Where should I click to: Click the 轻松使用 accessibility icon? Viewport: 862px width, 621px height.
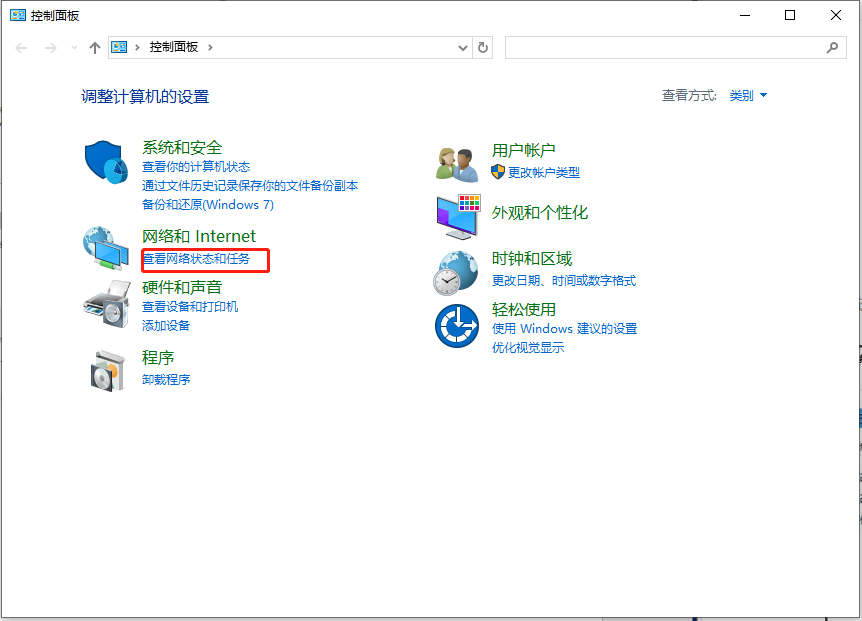click(456, 325)
